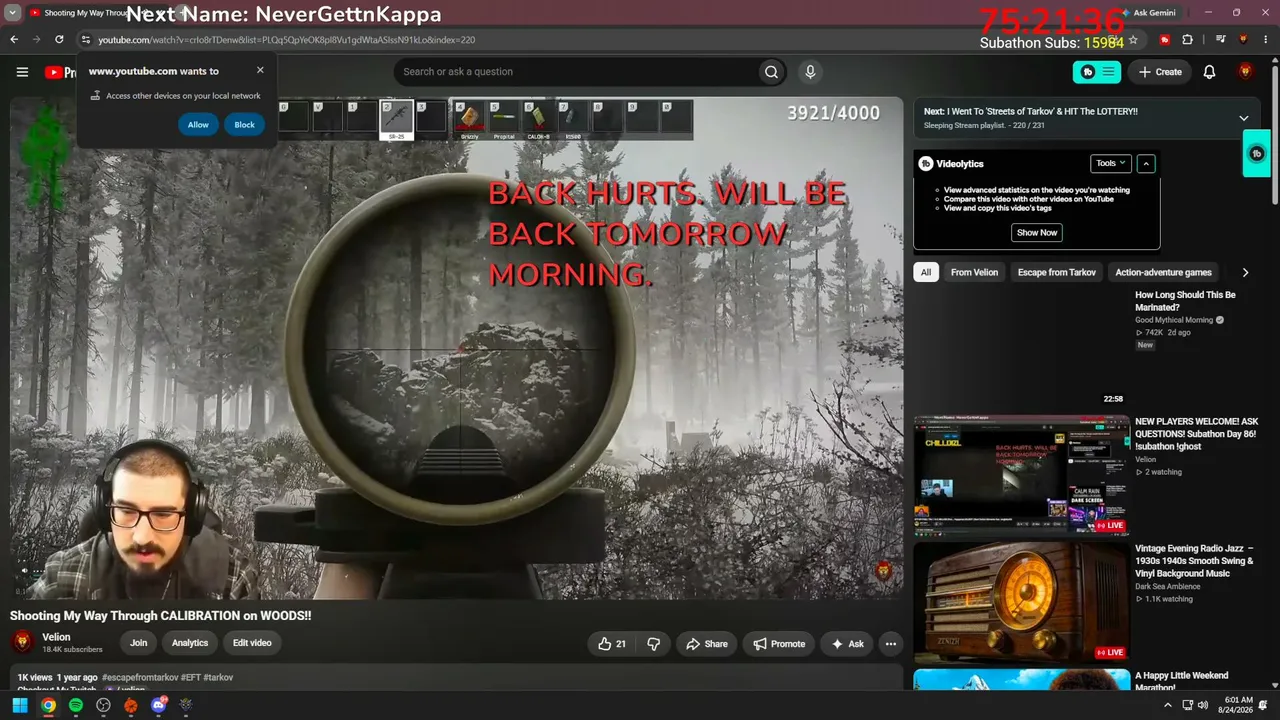Run the search with the magnifier button
Screen dimensions: 1280x720
[x=771, y=72]
